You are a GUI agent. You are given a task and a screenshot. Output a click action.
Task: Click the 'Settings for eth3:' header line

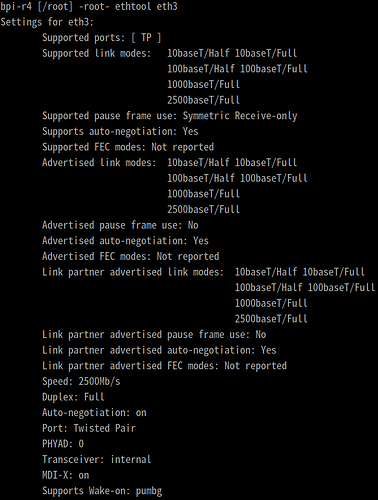47,22
